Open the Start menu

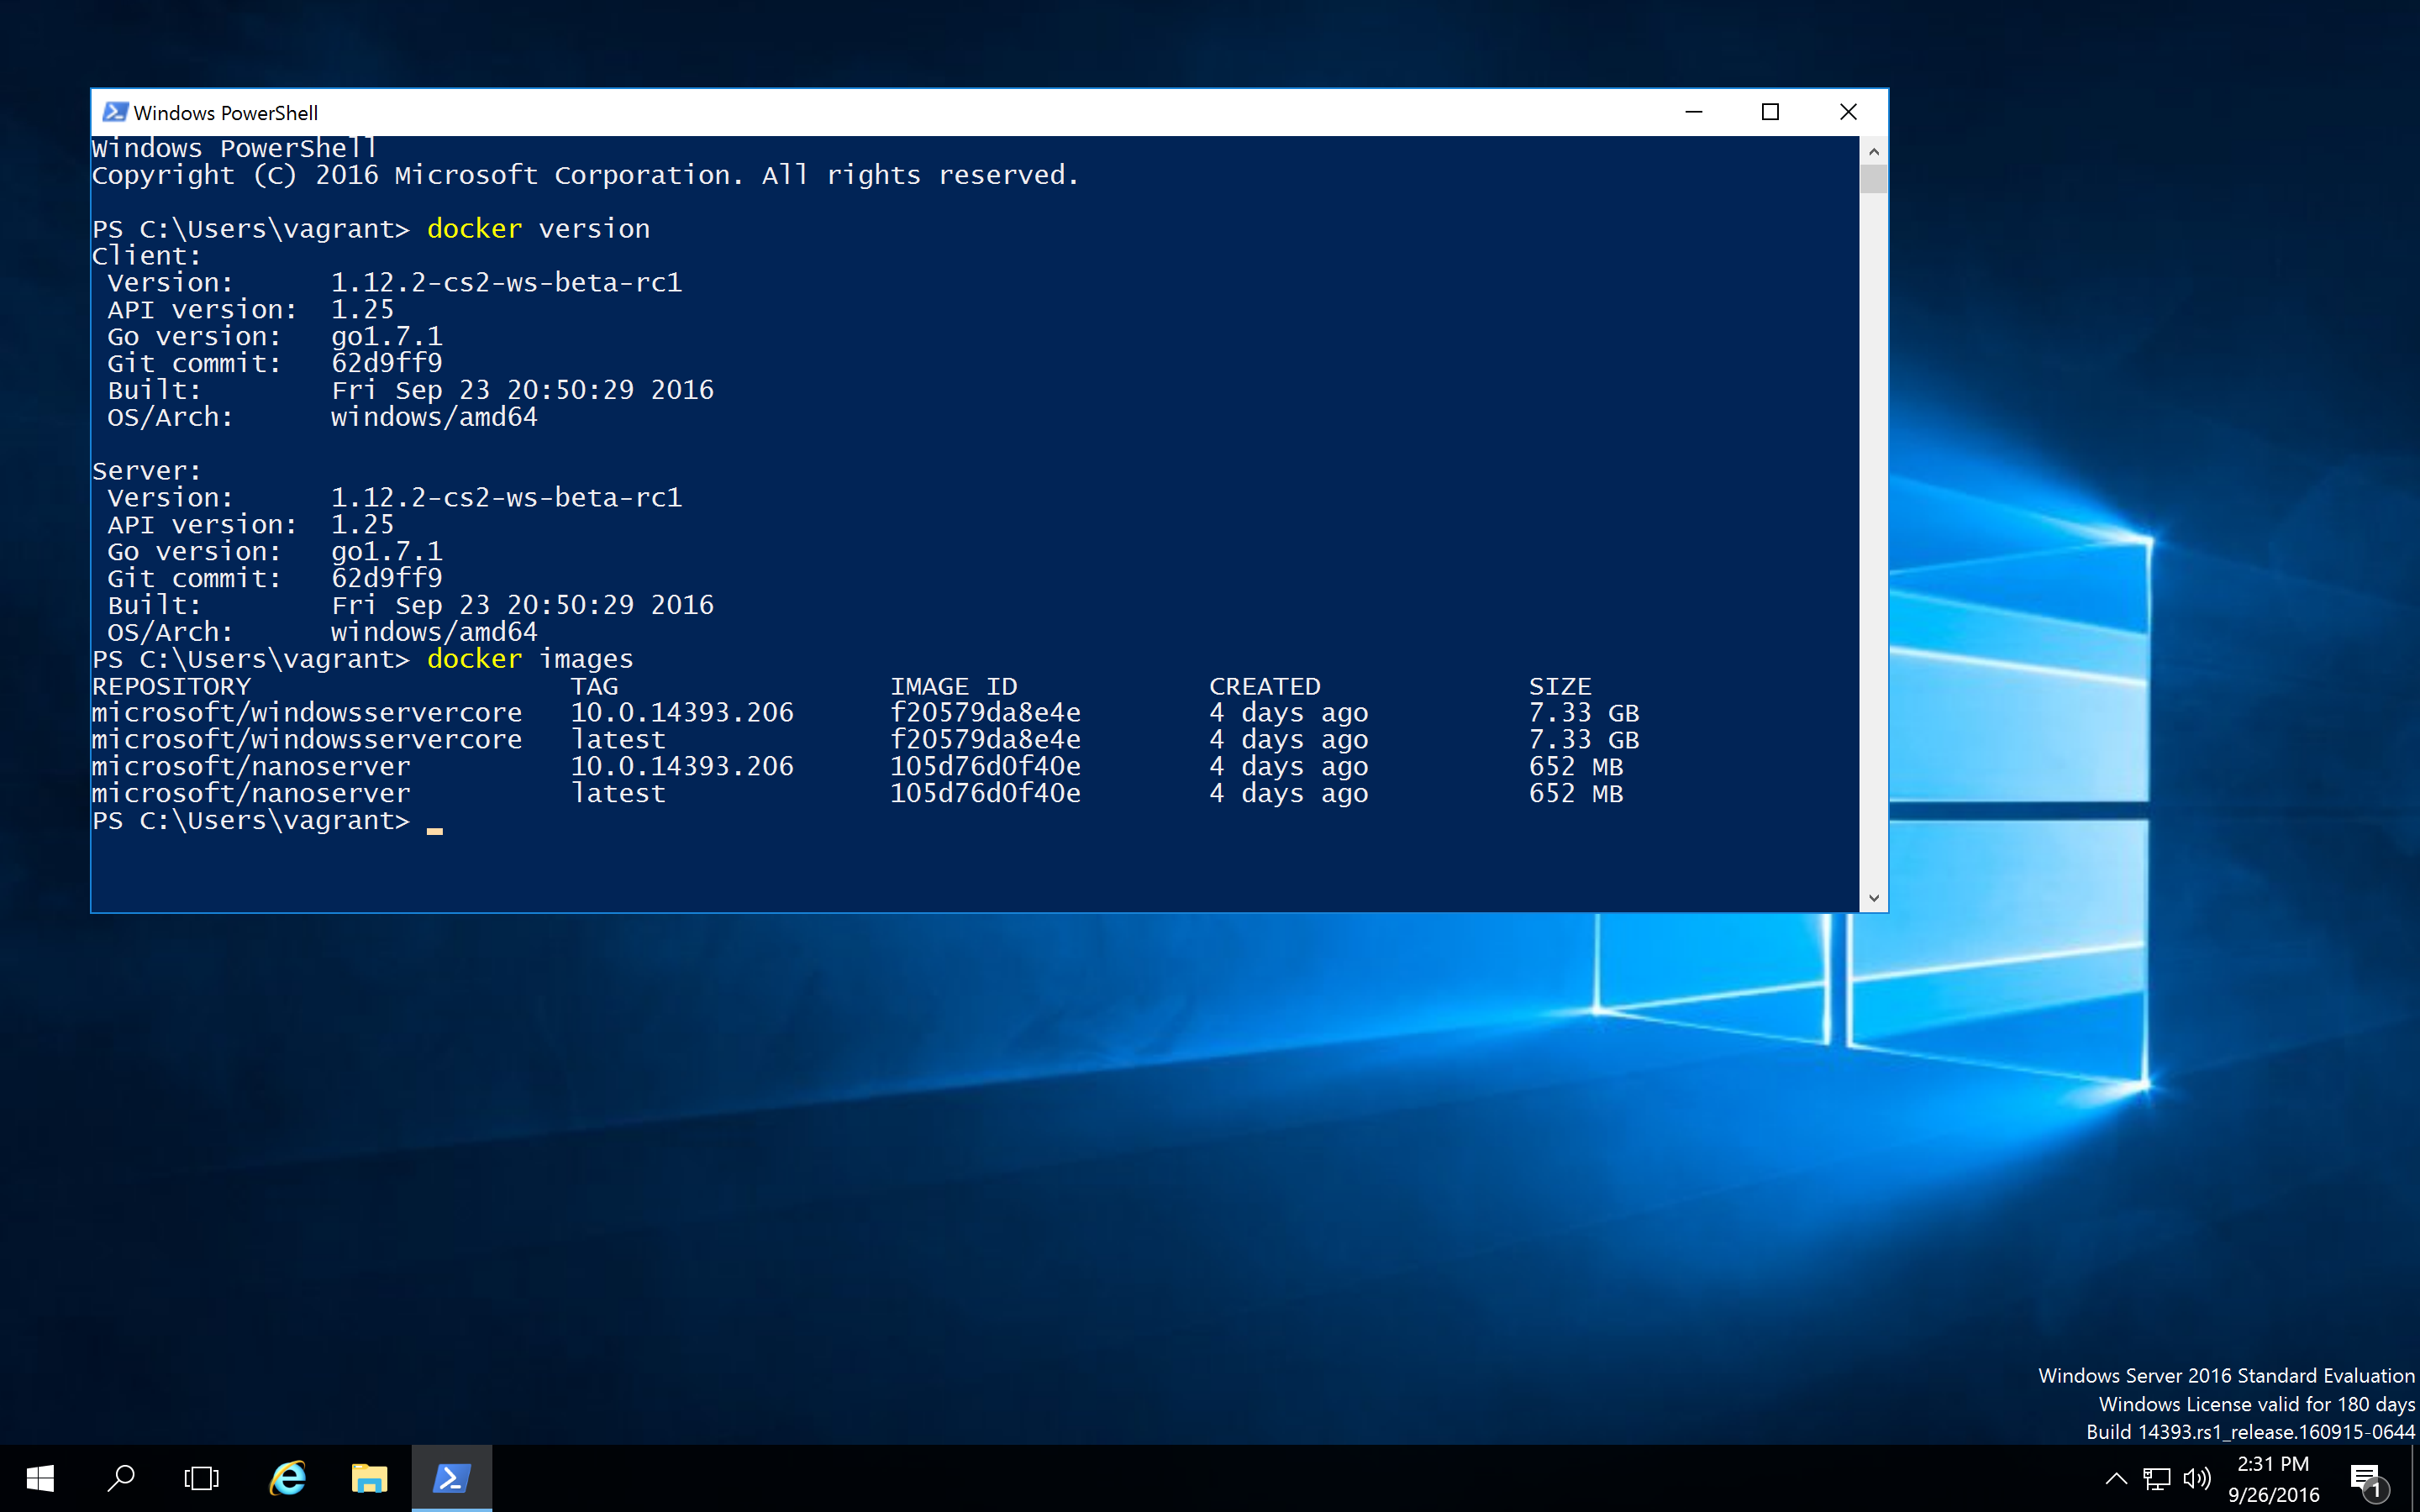[x=40, y=1478]
